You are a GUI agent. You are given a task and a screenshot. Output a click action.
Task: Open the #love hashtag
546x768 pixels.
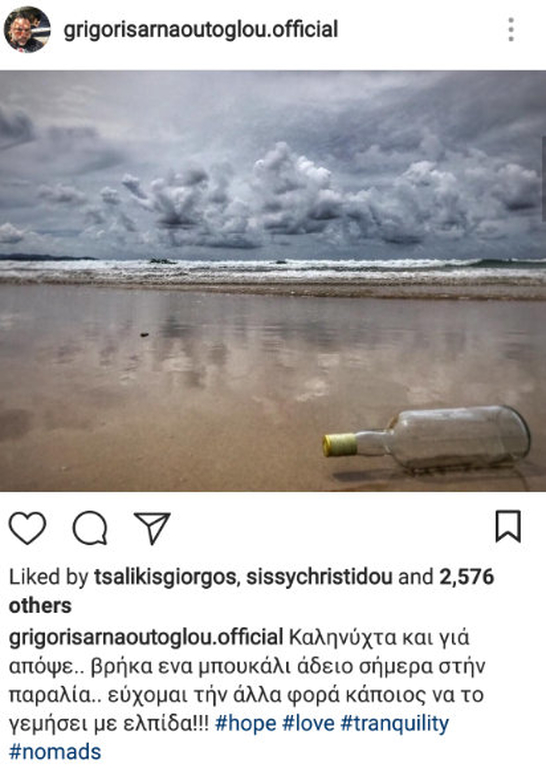[x=309, y=723]
